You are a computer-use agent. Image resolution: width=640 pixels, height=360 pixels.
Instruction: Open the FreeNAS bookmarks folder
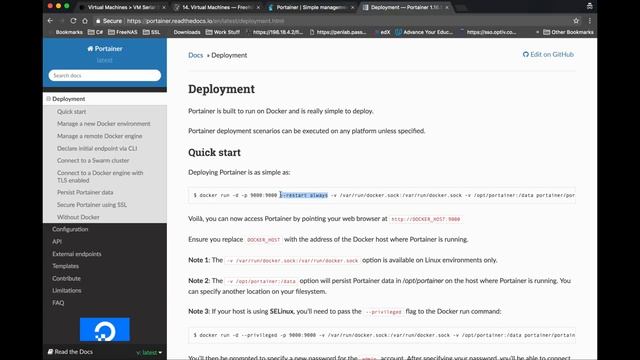coord(122,32)
